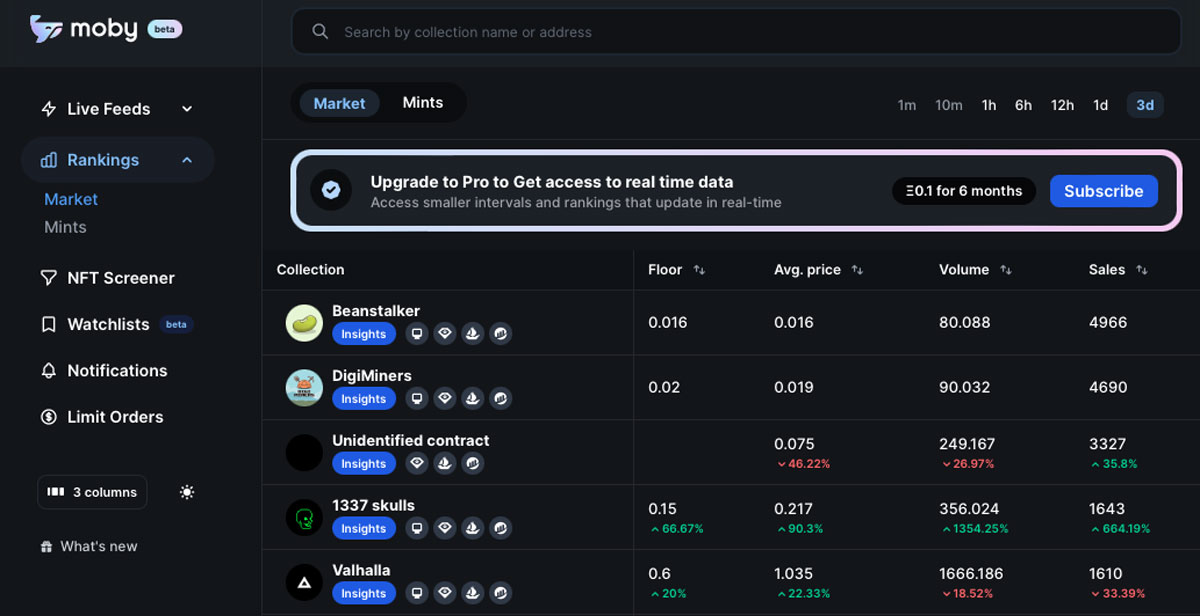Open the 3 columns layout selector
1200x616 pixels.
[x=92, y=492]
